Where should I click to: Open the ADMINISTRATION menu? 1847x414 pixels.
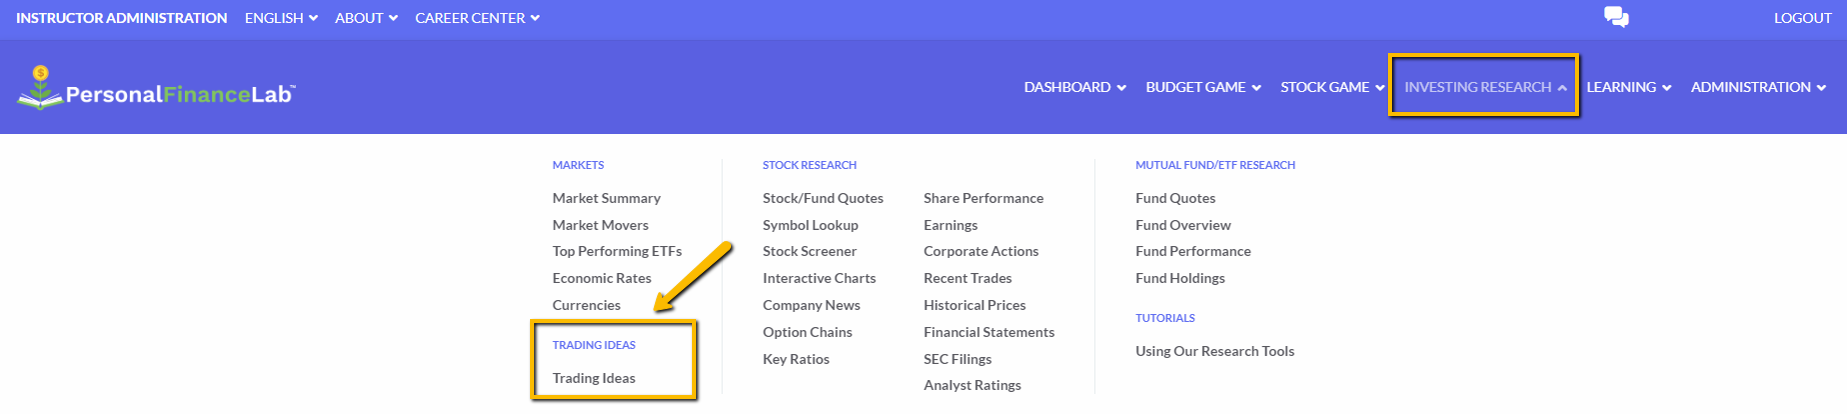pyautogui.click(x=1758, y=87)
